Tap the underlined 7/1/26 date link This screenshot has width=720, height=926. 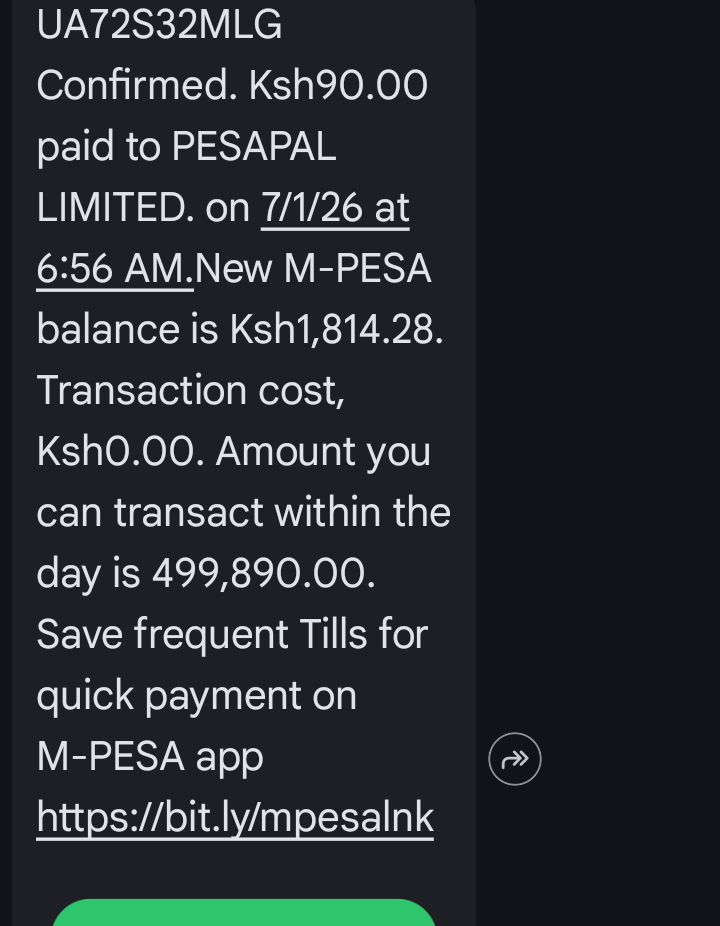tap(335, 208)
